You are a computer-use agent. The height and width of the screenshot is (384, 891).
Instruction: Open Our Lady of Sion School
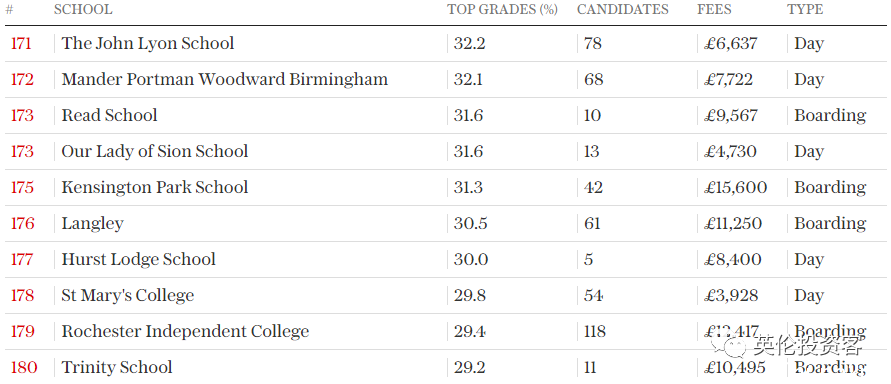155,151
